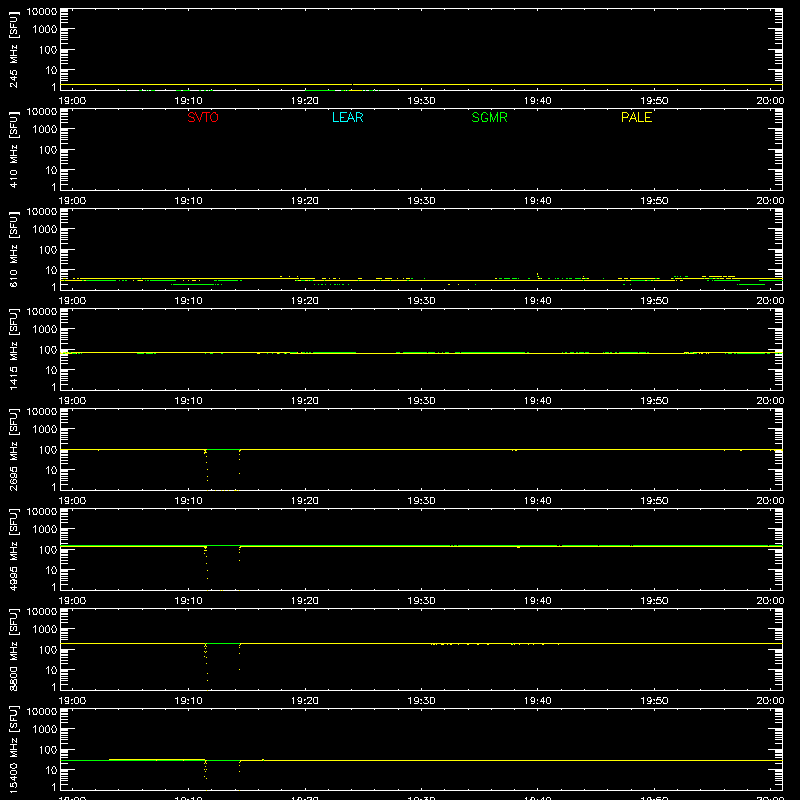Click 19:10 under the 1415 MHz plot
This screenshot has height=800, width=800.
189,401
